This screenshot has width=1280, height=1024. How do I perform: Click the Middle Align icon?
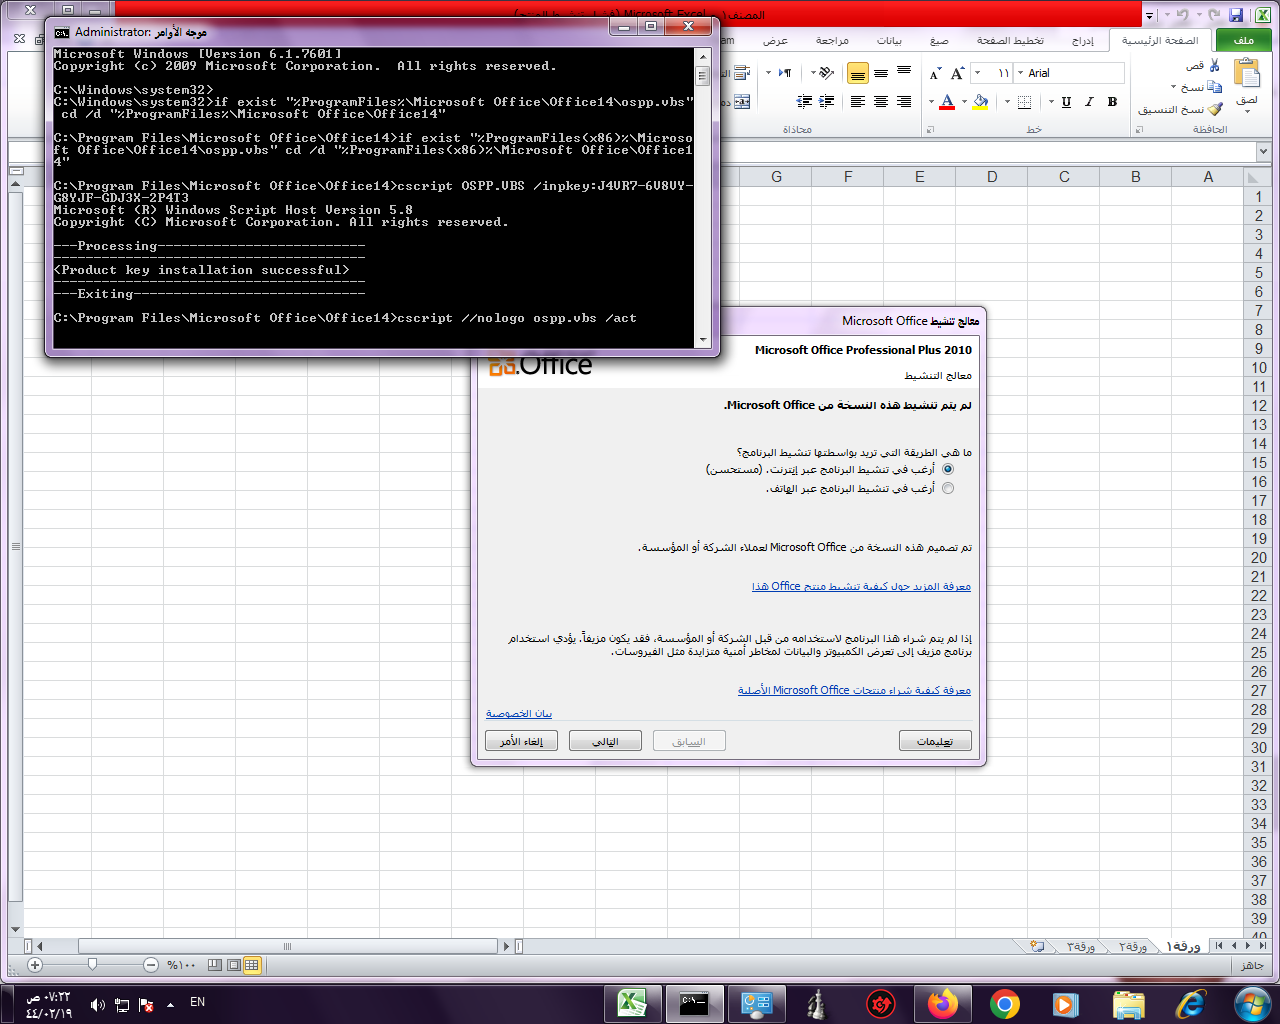pyautogui.click(x=881, y=73)
